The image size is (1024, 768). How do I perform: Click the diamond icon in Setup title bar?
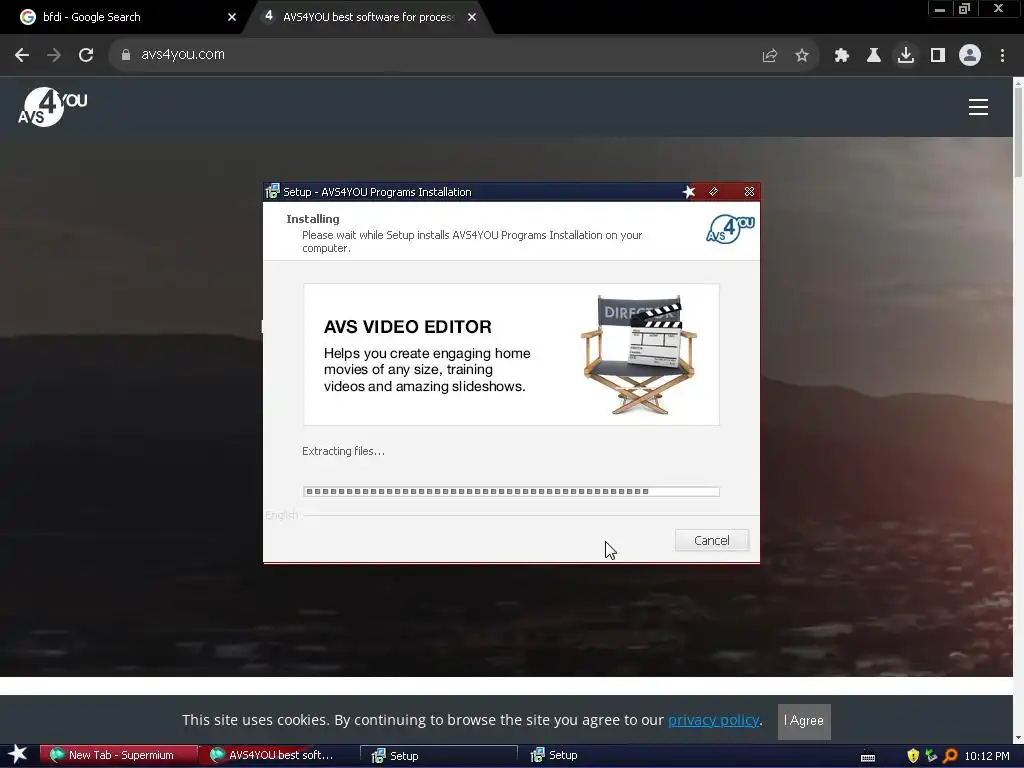point(714,191)
